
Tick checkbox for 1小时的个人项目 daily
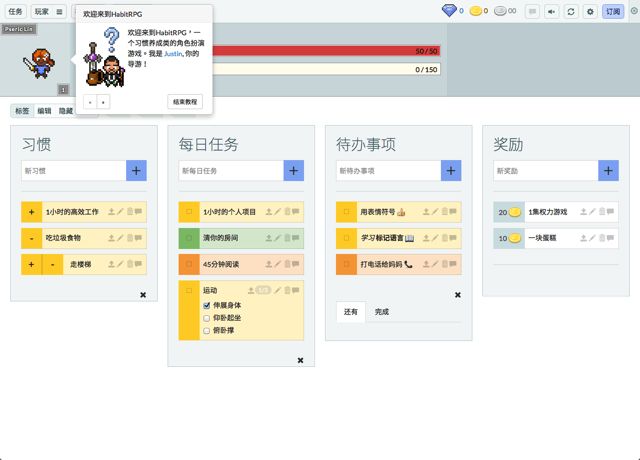click(x=189, y=211)
